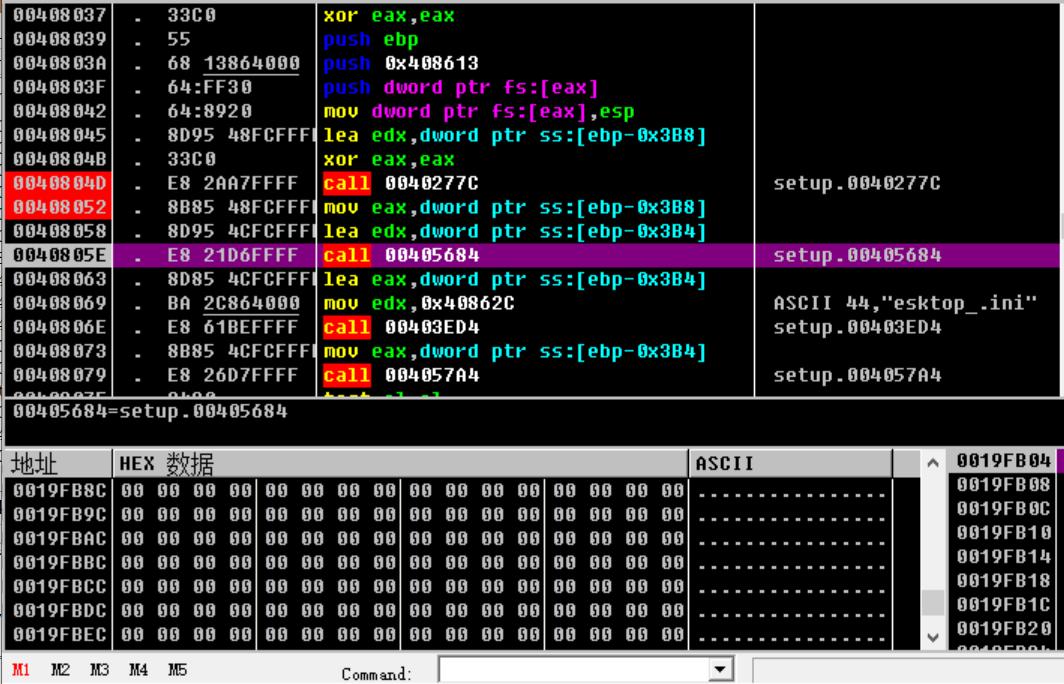
Task: Click hex bytes E8 21D6FFFF
Action: tap(233, 255)
